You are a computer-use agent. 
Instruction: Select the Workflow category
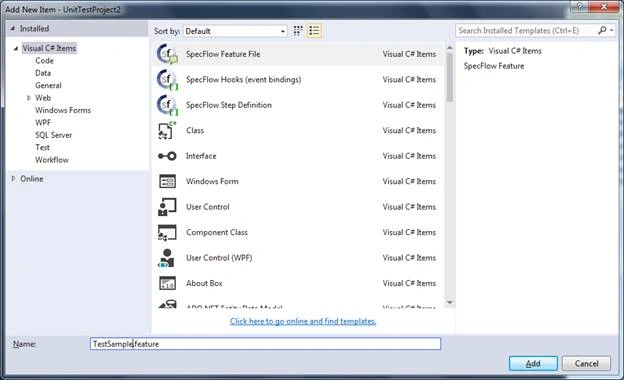click(52, 160)
